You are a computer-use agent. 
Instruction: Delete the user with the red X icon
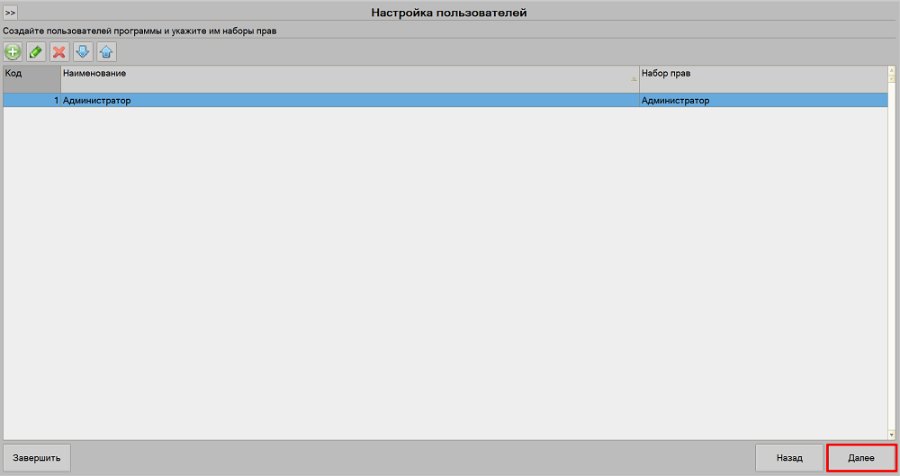click(x=59, y=52)
